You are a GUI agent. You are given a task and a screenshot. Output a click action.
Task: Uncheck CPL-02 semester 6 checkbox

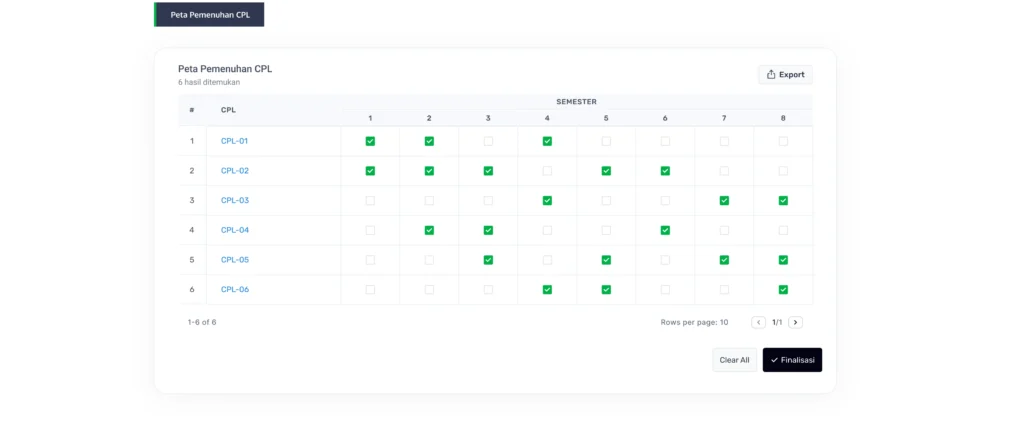[x=665, y=171]
